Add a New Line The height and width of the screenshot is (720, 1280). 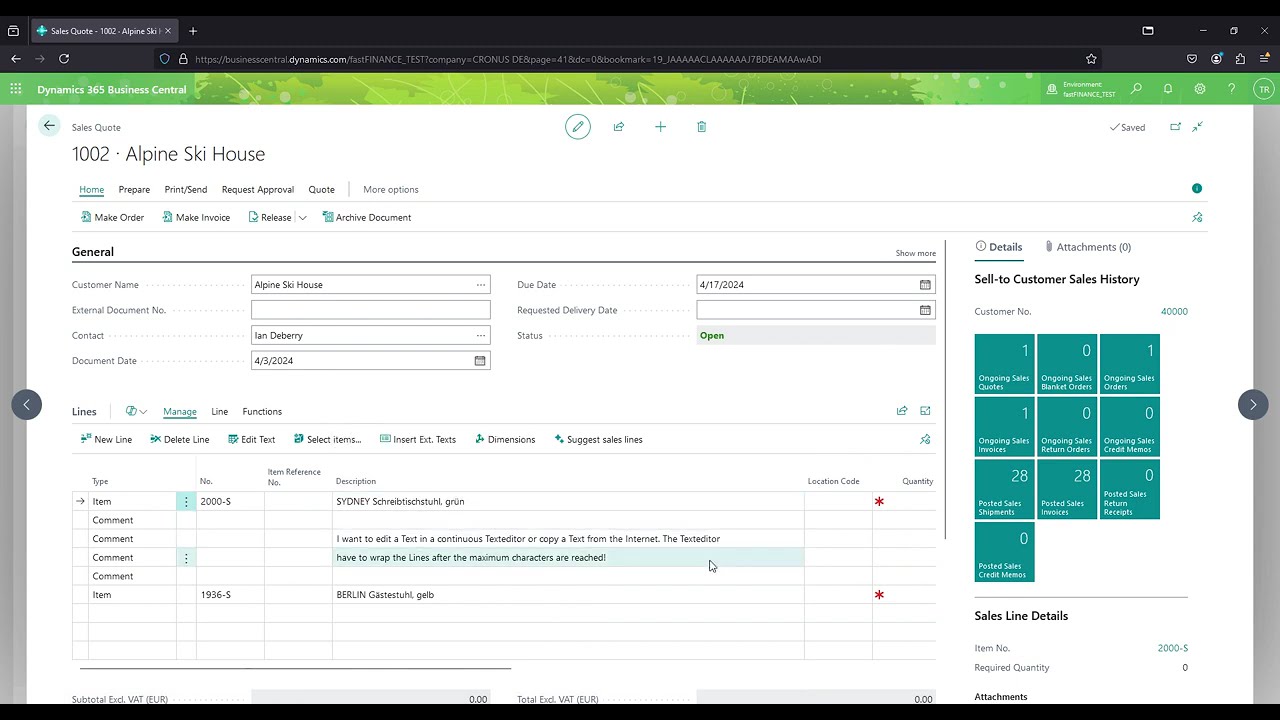(x=106, y=439)
